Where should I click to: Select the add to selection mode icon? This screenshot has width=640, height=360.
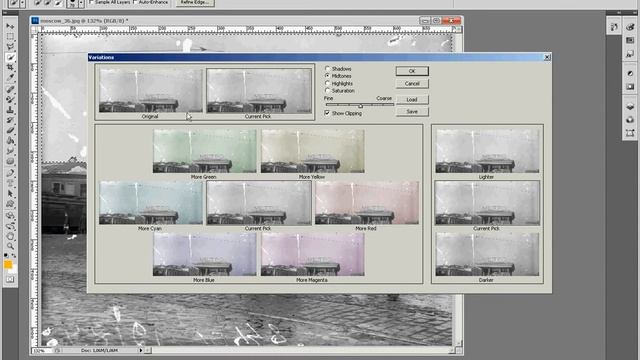click(x=48, y=3)
